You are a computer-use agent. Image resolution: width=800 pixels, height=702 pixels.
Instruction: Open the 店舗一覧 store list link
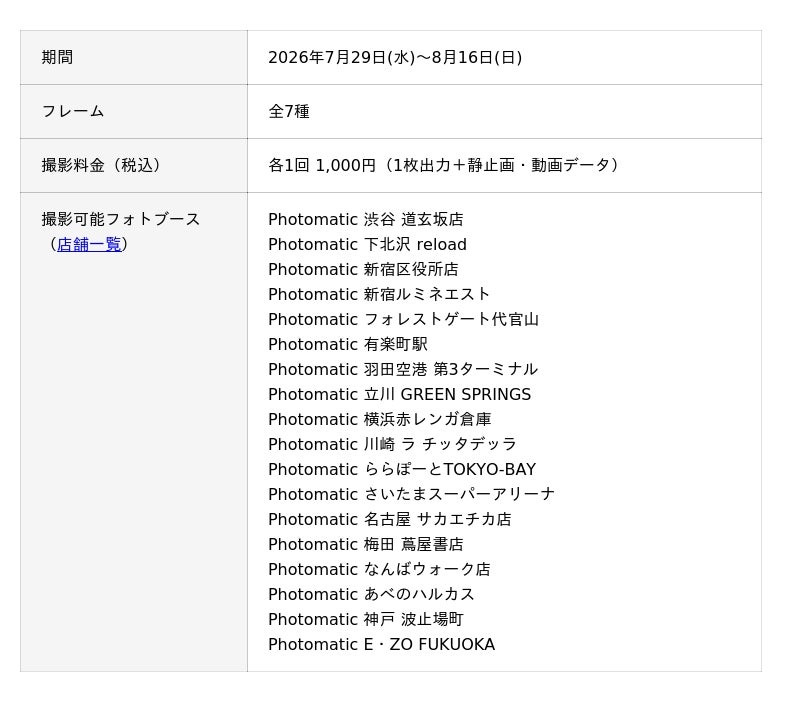[89, 244]
